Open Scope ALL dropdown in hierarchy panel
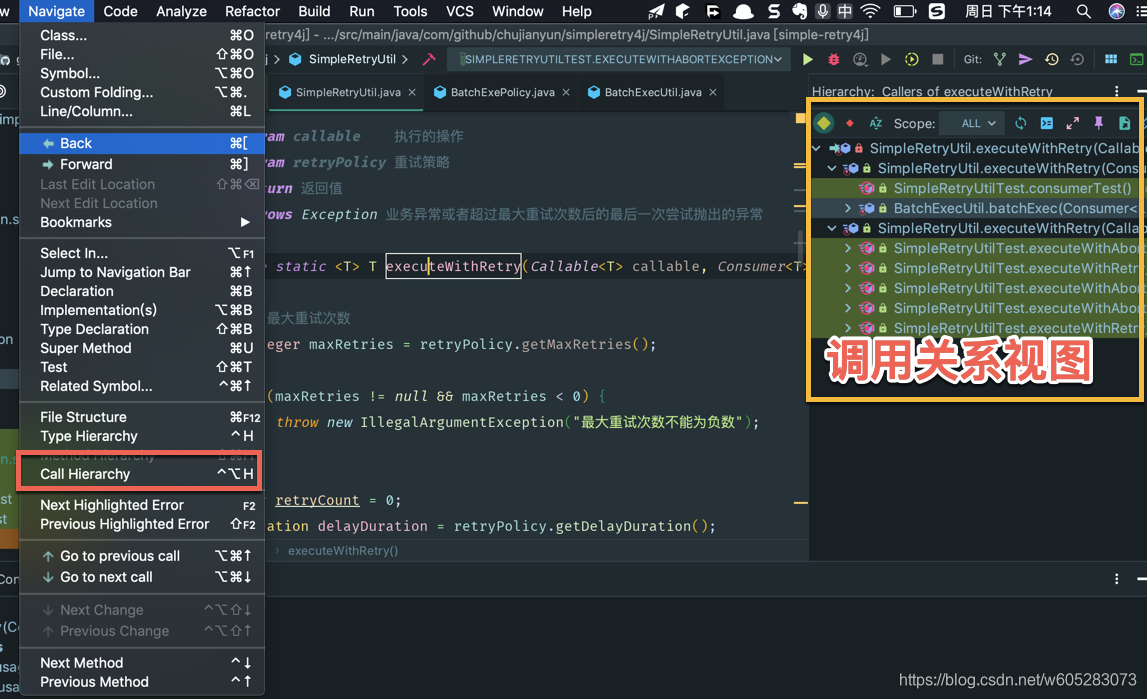 tap(971, 124)
